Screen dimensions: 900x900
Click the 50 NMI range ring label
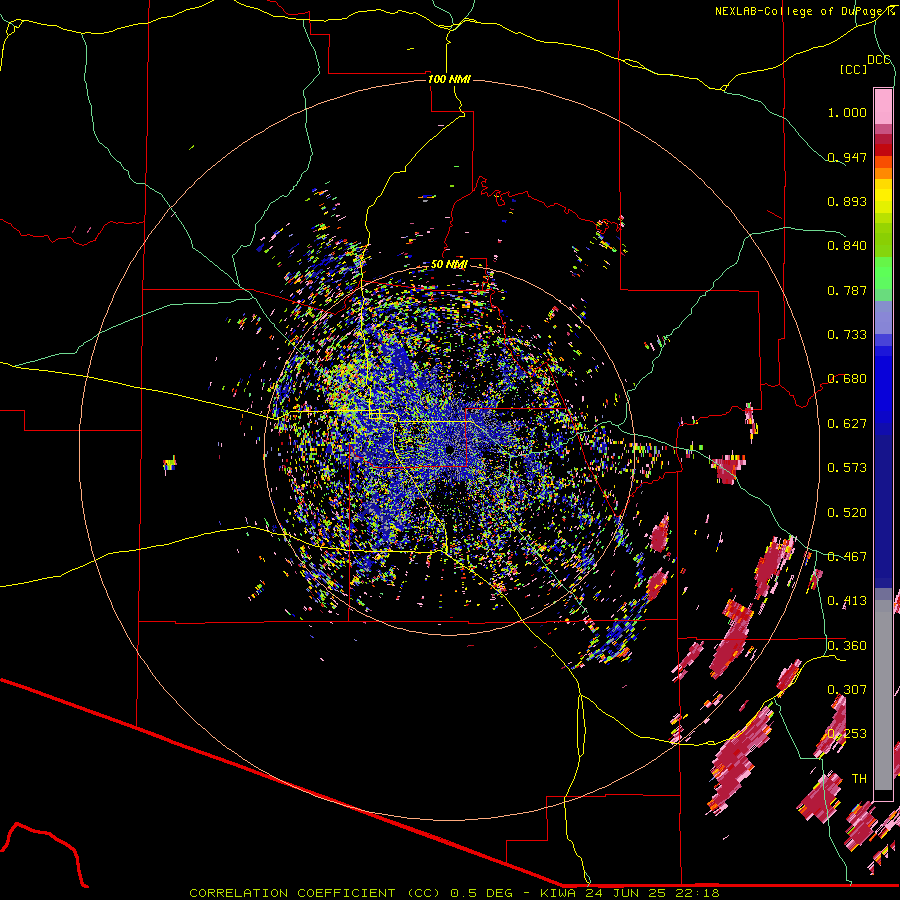(449, 265)
